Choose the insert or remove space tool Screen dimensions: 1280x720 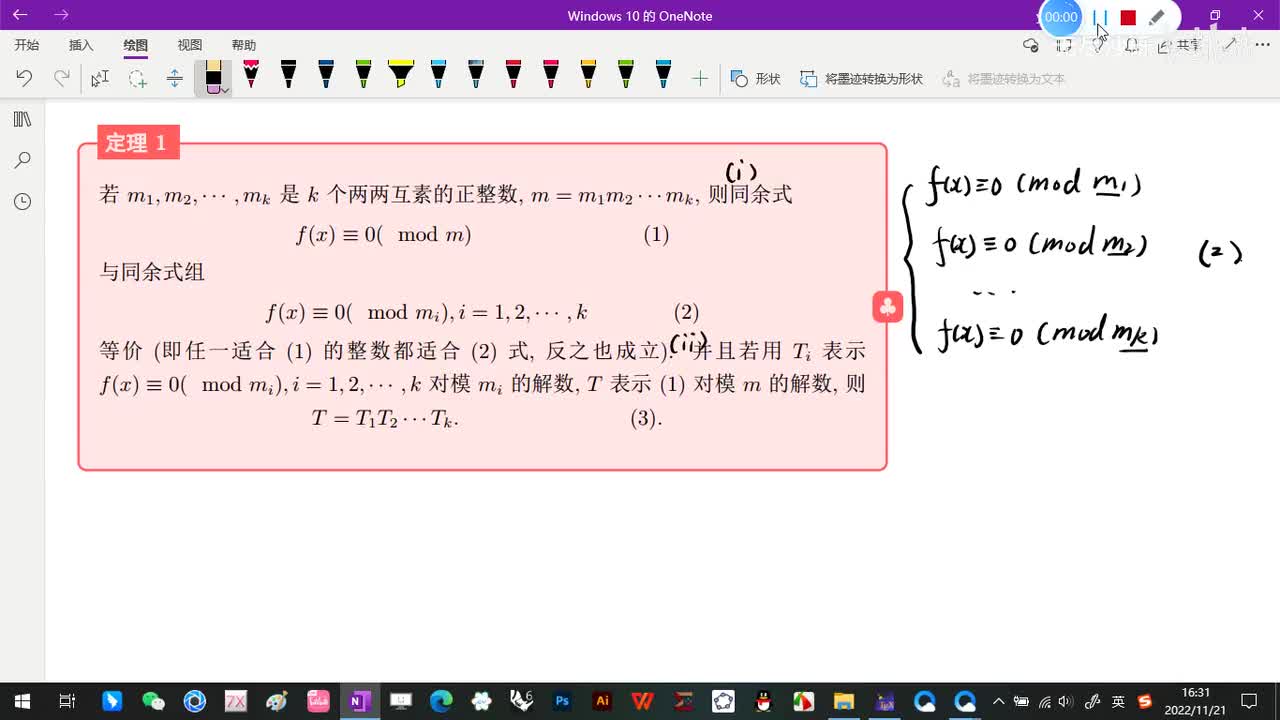click(x=175, y=78)
